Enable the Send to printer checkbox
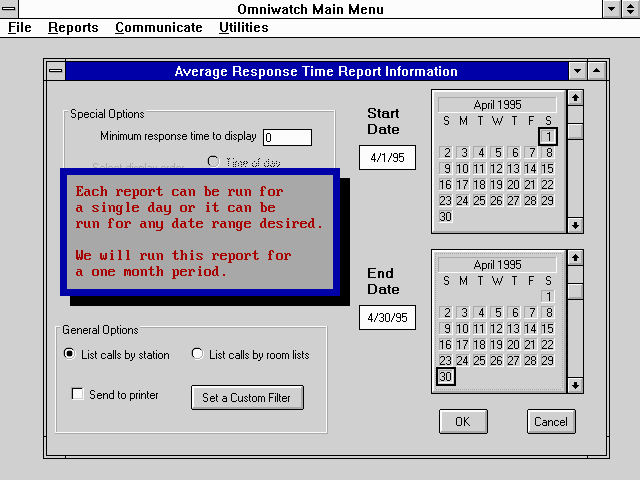 pos(78,395)
